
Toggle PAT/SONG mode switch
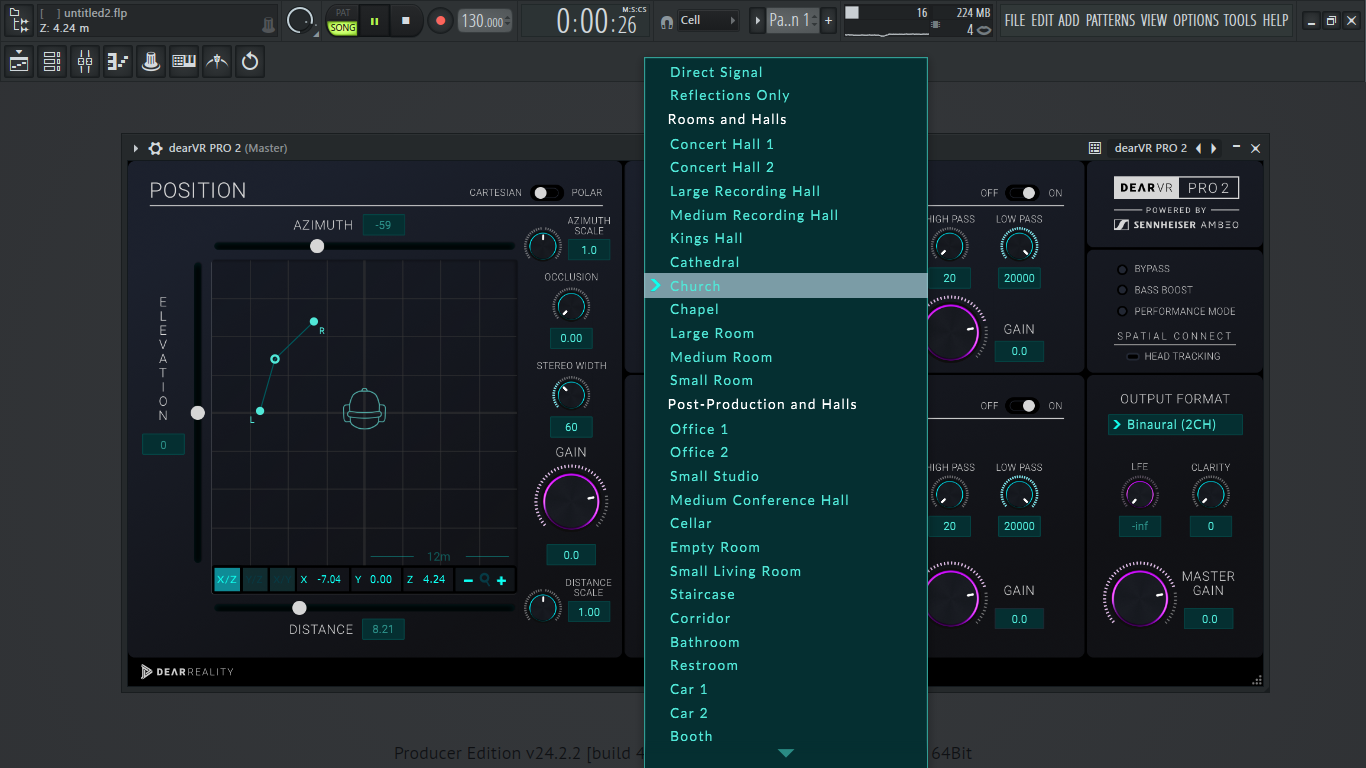pyautogui.click(x=343, y=21)
